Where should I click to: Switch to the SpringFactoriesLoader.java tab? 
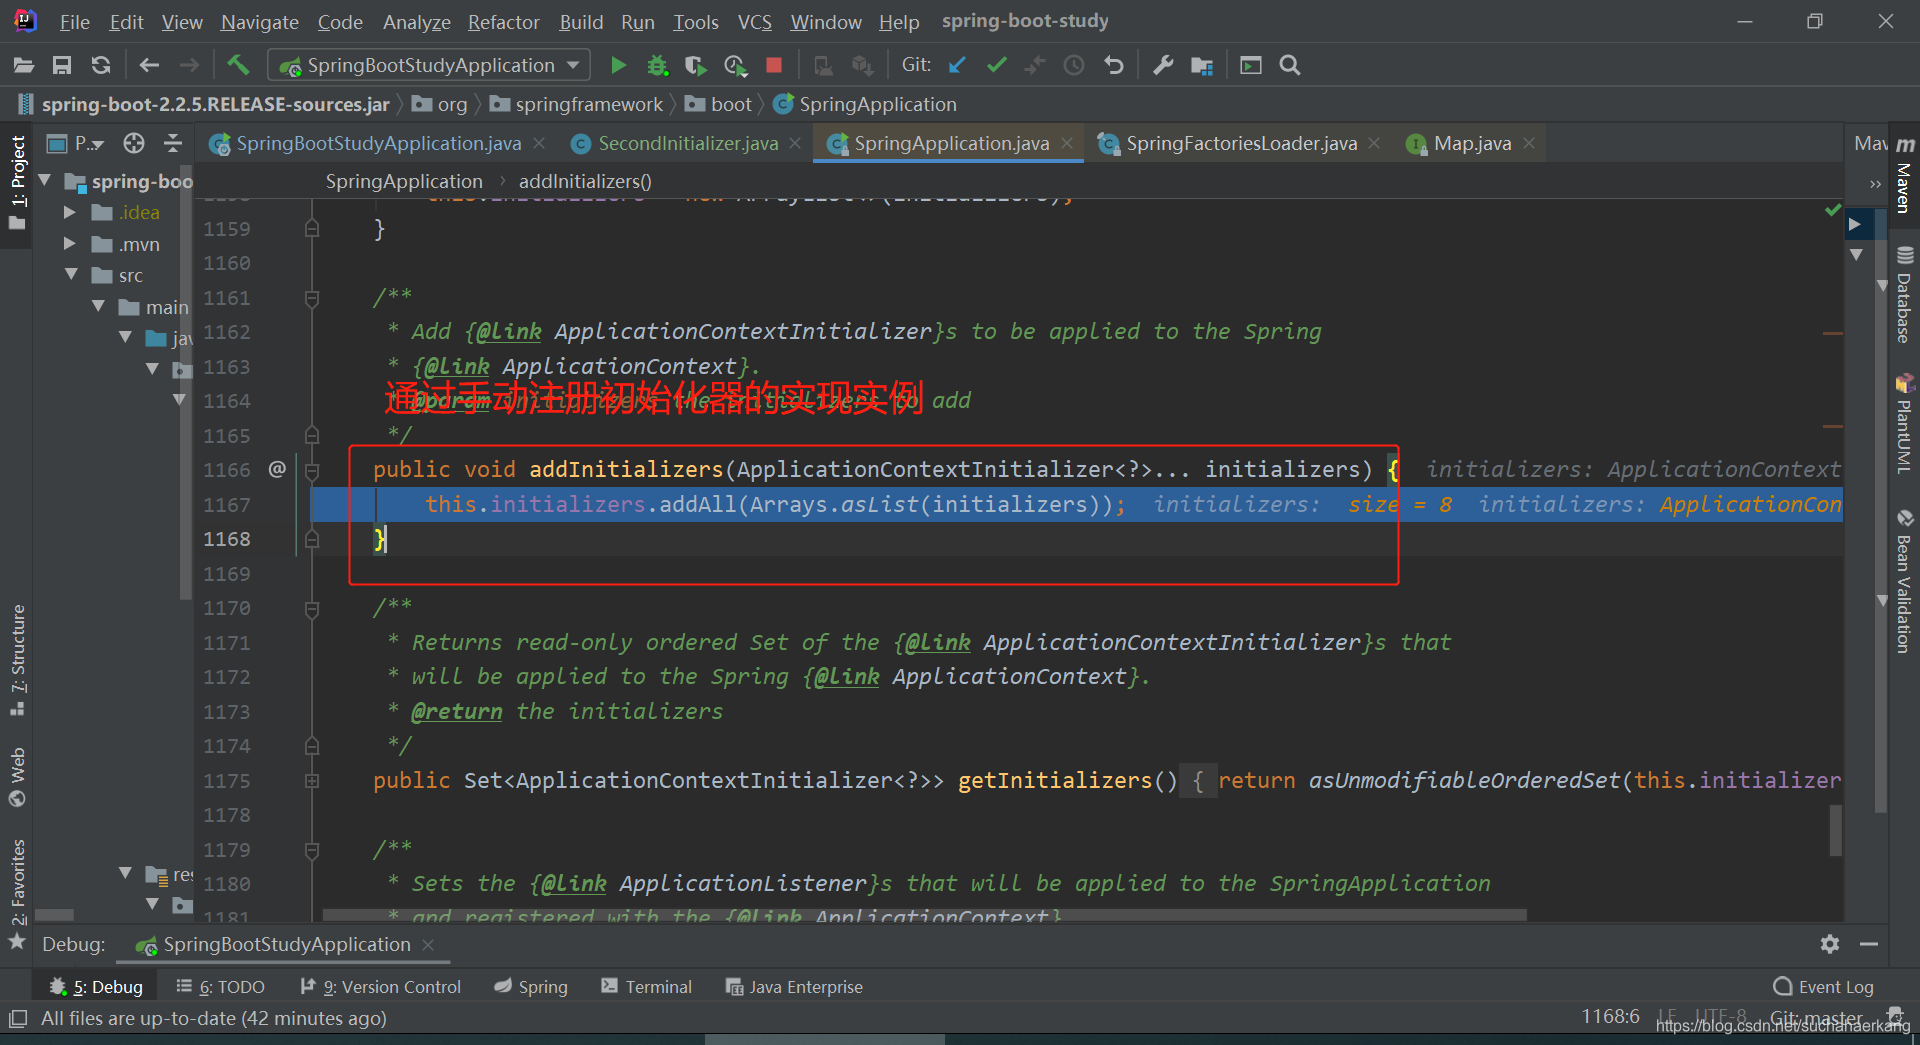pos(1242,143)
